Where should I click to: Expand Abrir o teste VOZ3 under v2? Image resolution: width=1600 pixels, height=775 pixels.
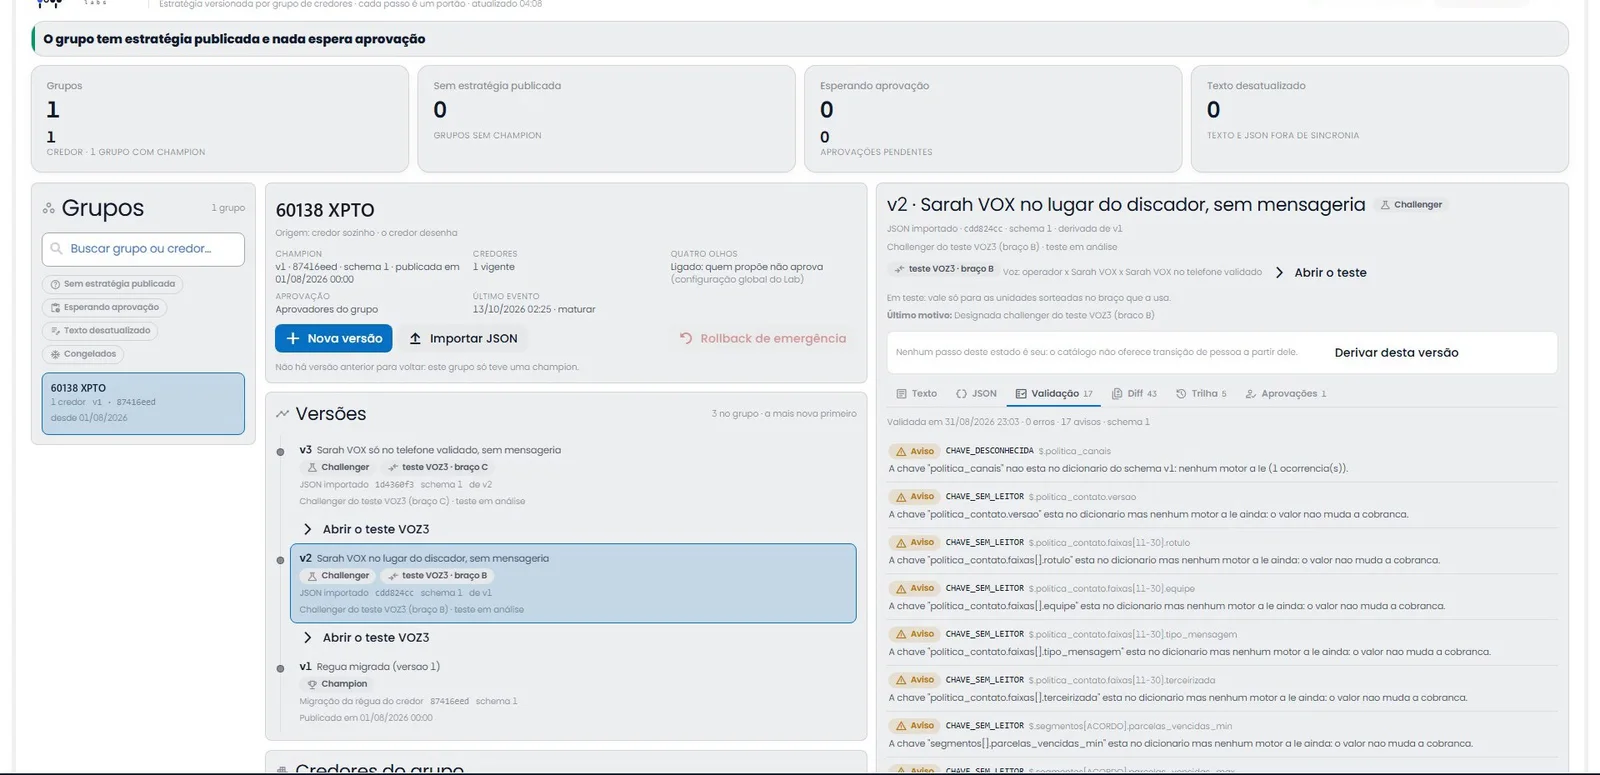[366, 637]
